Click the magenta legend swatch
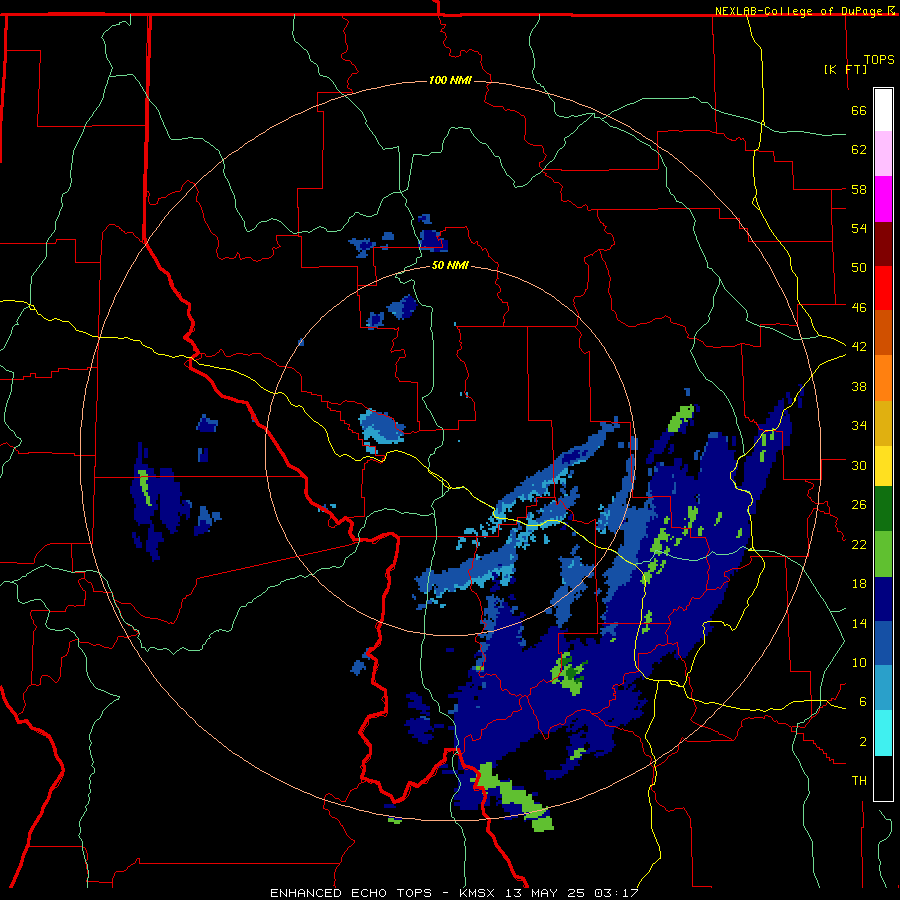This screenshot has height=900, width=900. (883, 199)
